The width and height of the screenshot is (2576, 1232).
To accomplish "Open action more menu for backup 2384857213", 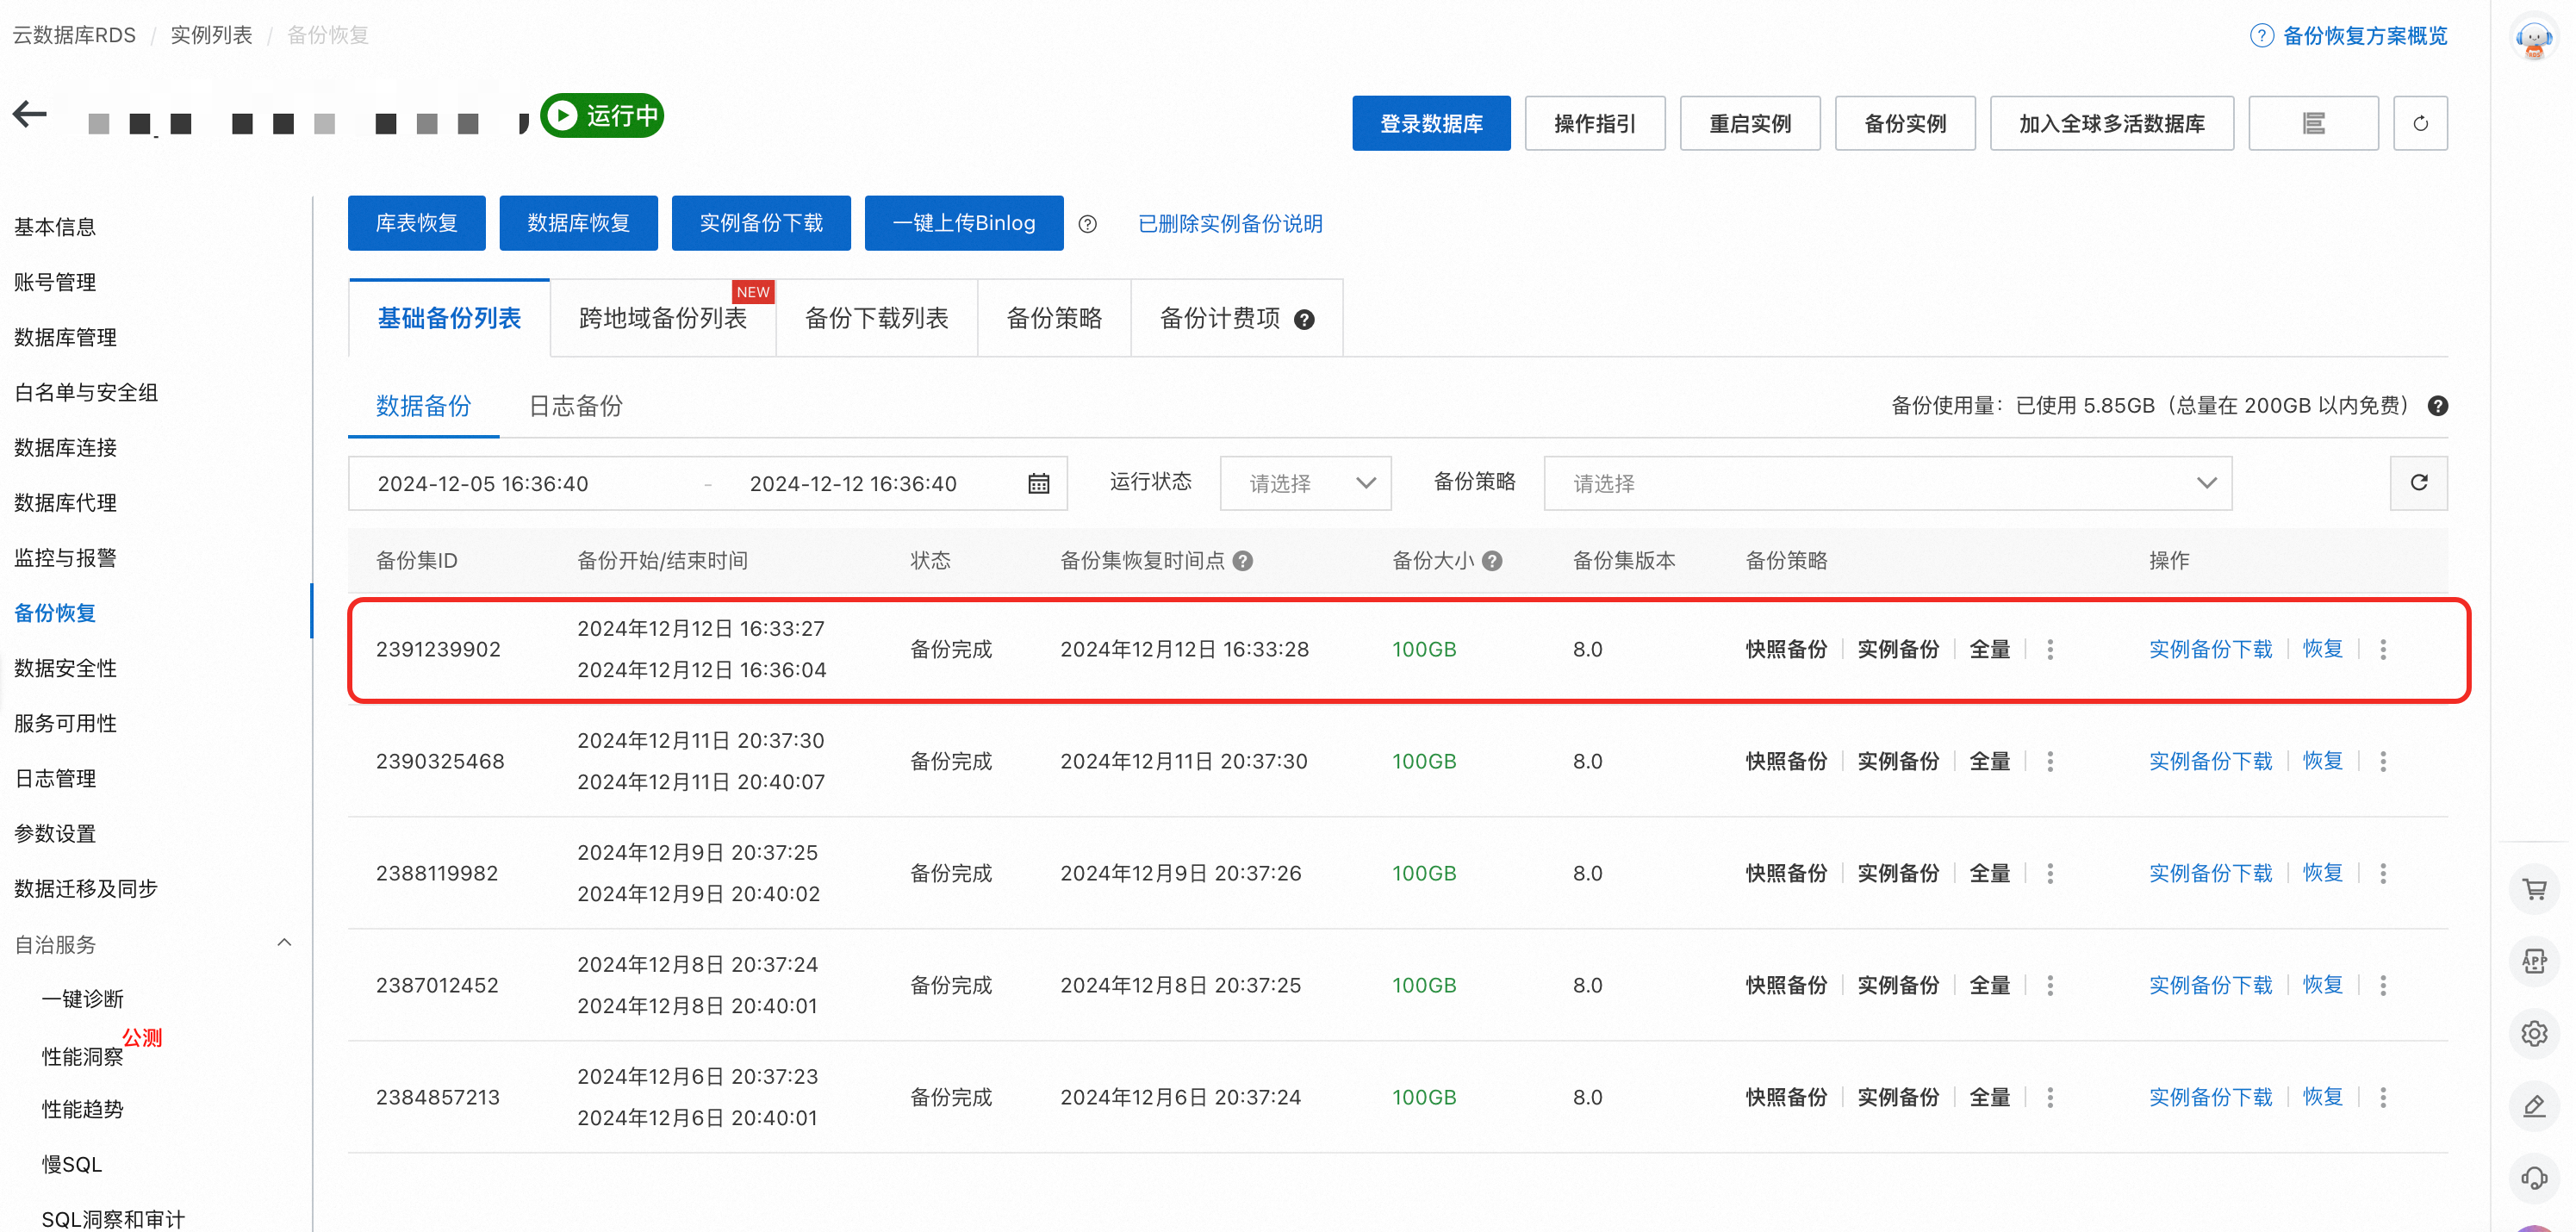I will point(2383,1098).
